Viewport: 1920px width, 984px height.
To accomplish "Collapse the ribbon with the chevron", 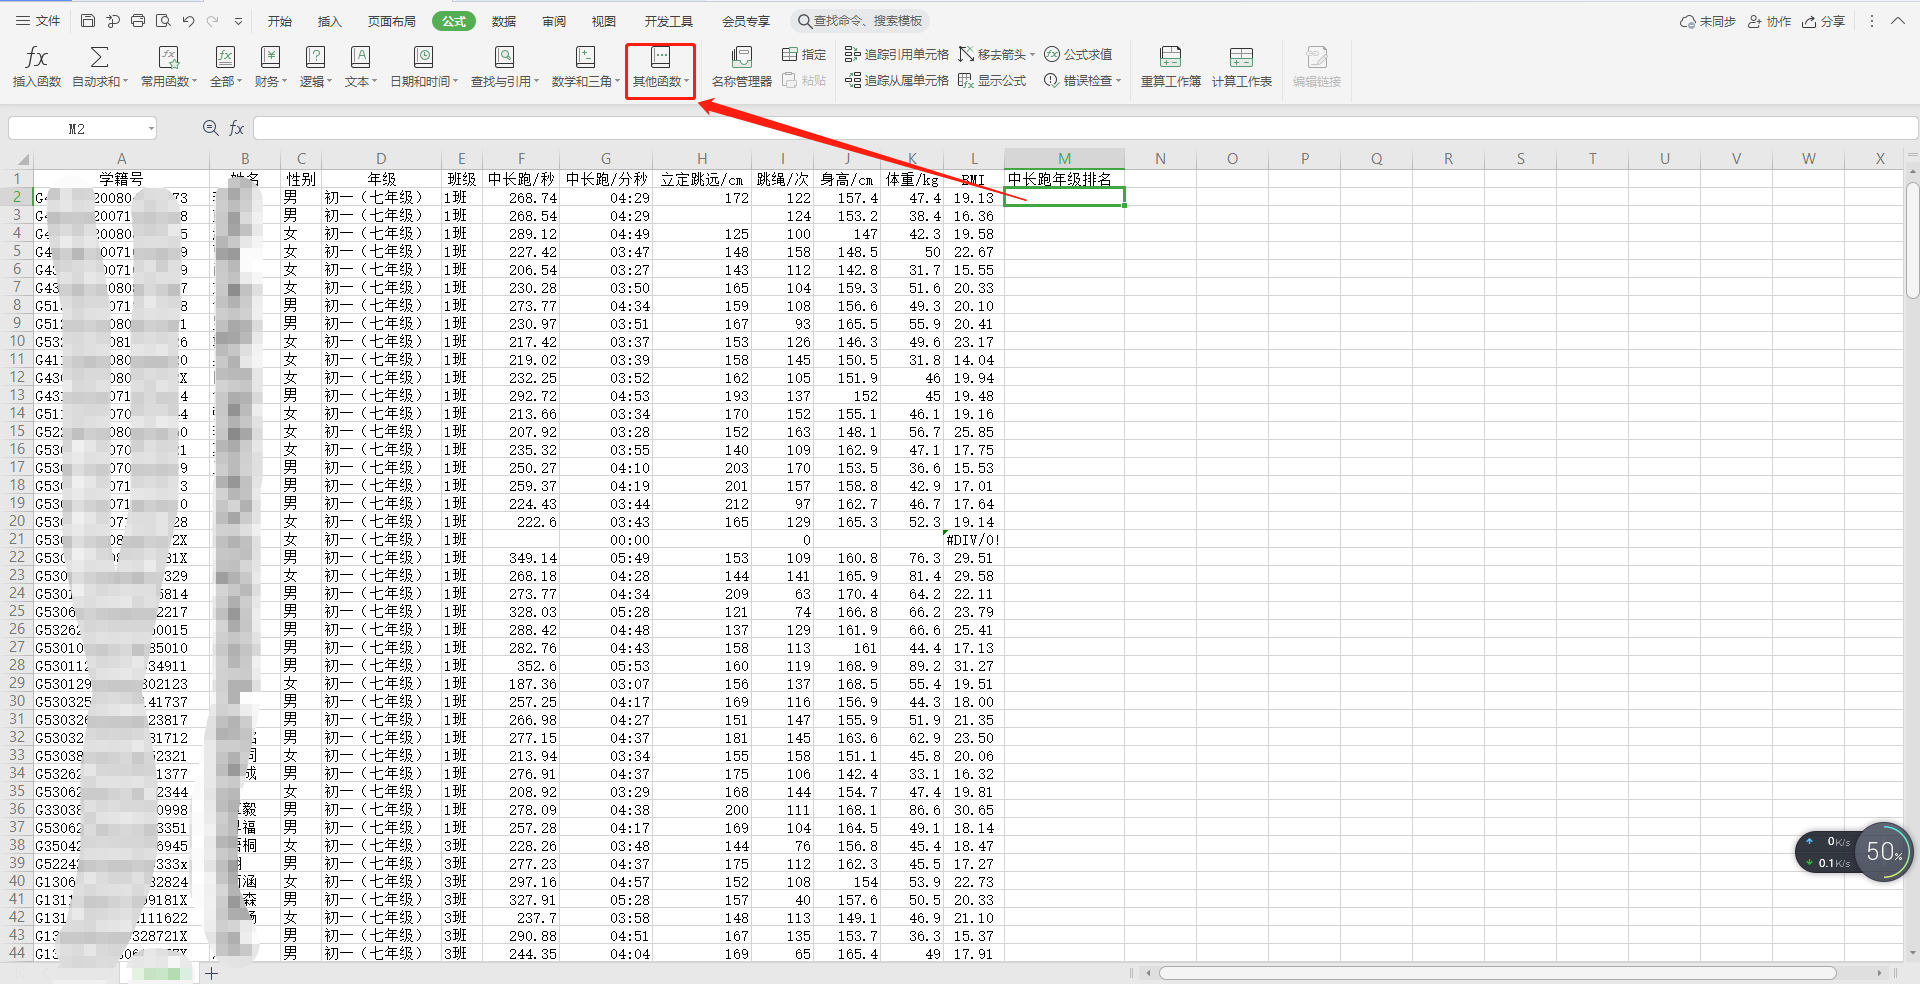I will click(x=1898, y=21).
